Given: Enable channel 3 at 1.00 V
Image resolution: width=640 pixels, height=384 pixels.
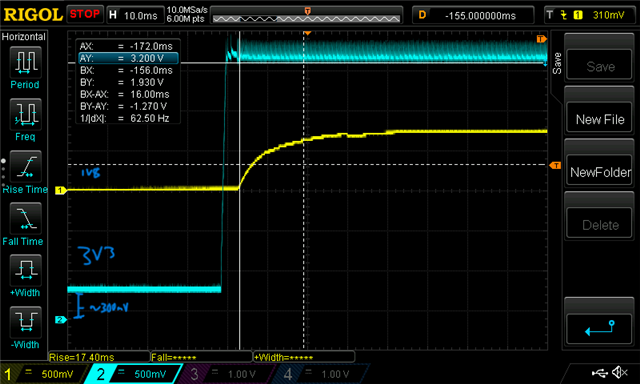Looking at the screenshot, I should click(x=227, y=374).
